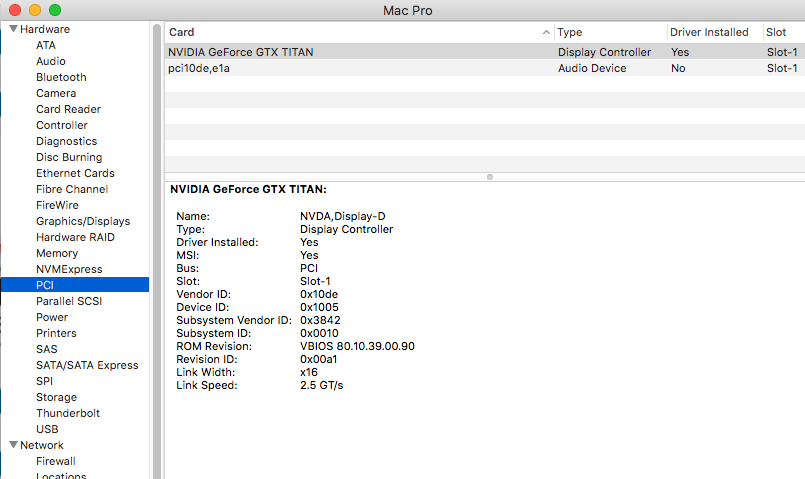Click the Device ID value 0x1005

point(319,307)
